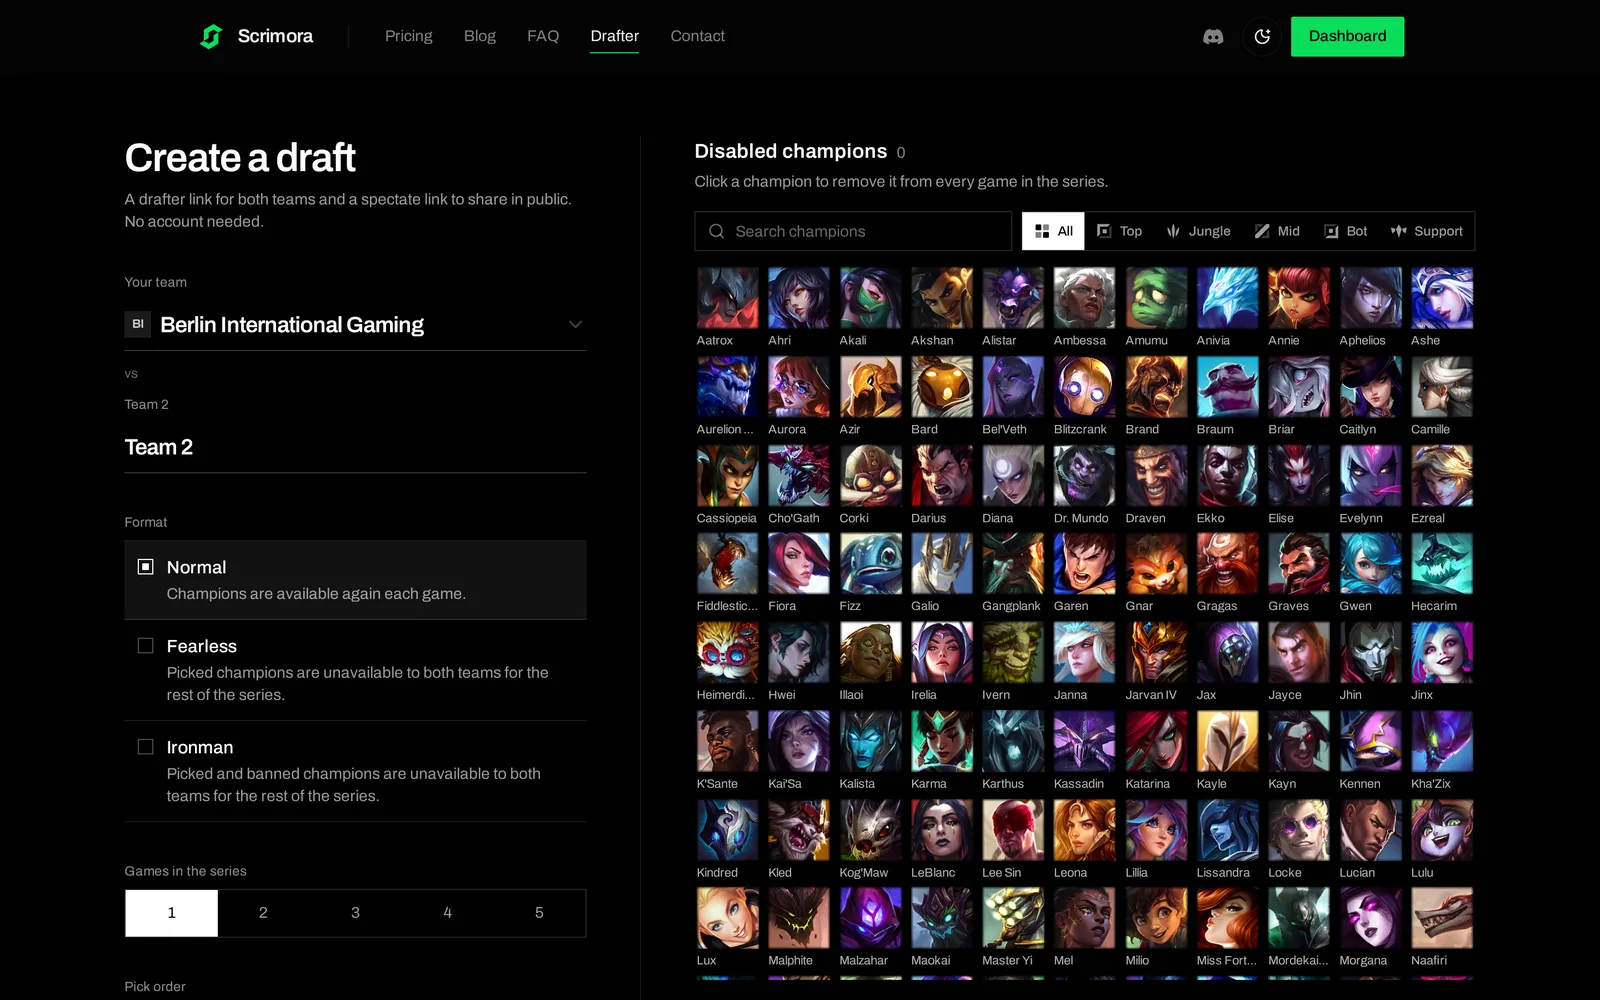Viewport: 1600px width, 1000px height.
Task: Focus the Search champions field
Action: 853,231
